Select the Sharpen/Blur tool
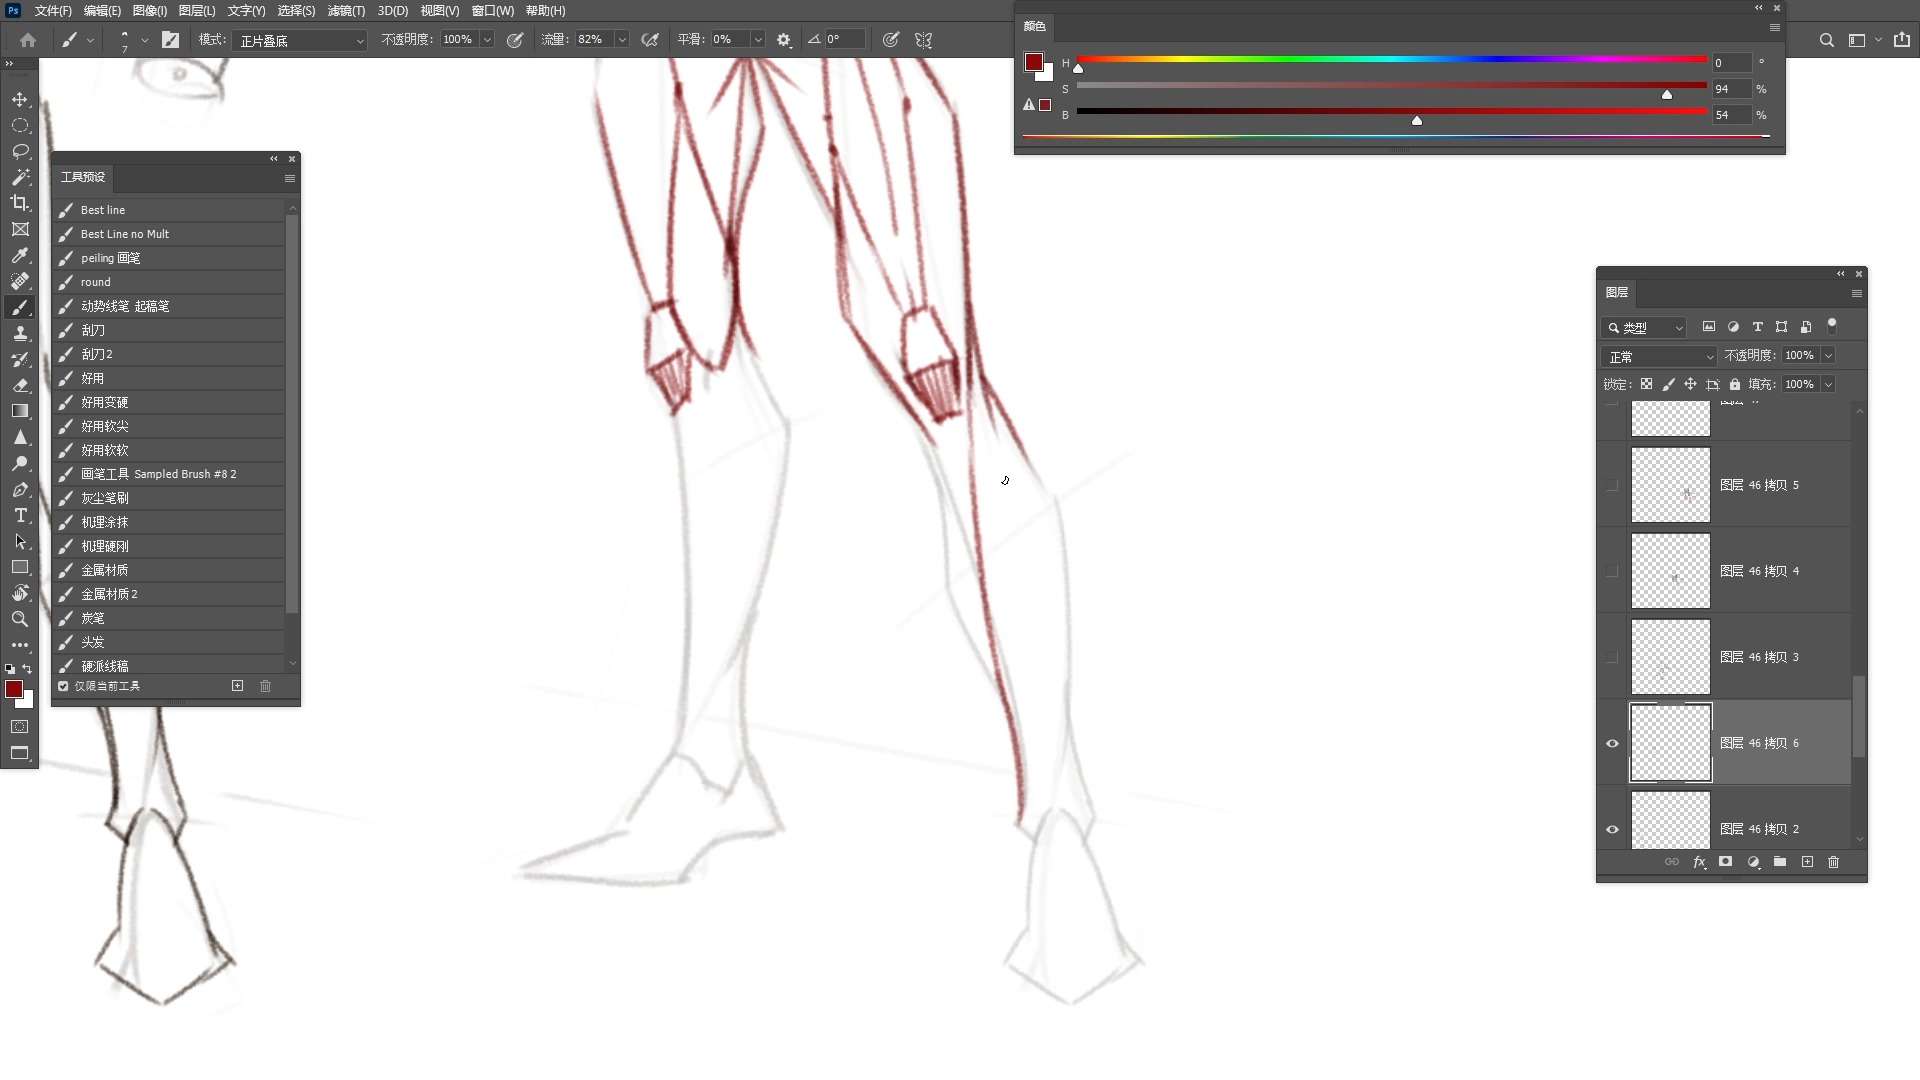This screenshot has width=1920, height=1080. coord(20,438)
